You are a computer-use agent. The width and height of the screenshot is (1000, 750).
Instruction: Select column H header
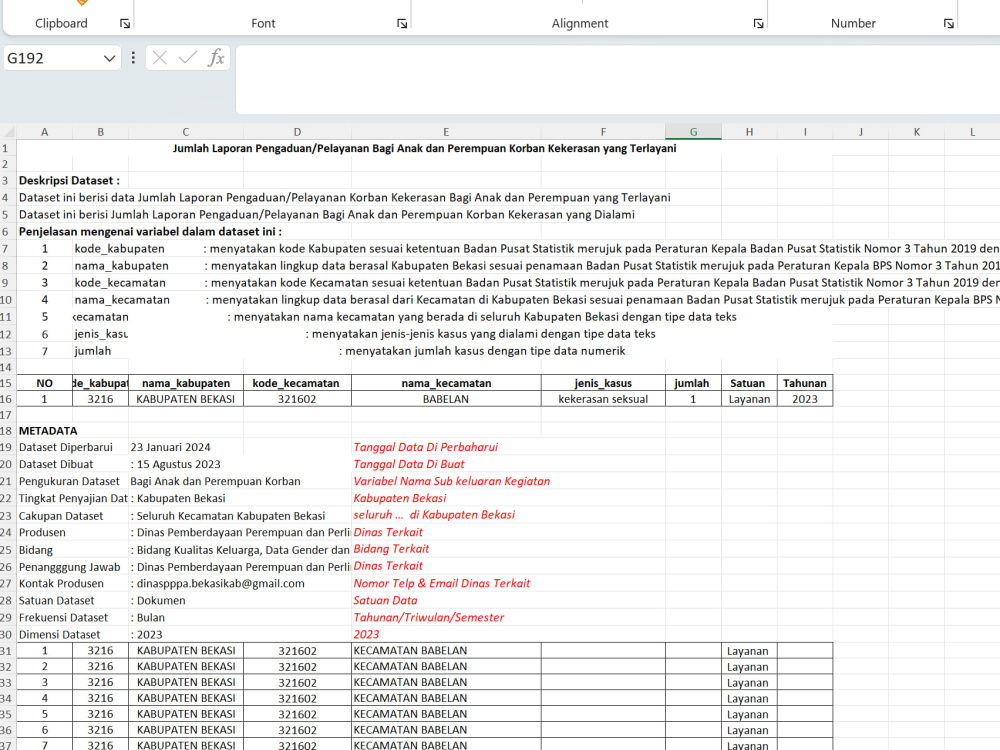(x=749, y=132)
